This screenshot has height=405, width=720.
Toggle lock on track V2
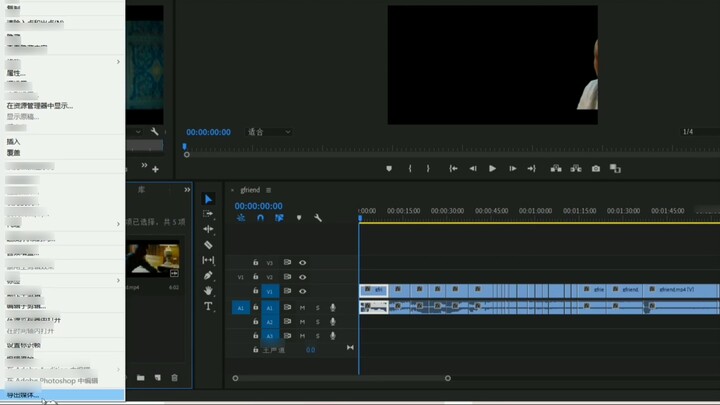click(x=256, y=277)
